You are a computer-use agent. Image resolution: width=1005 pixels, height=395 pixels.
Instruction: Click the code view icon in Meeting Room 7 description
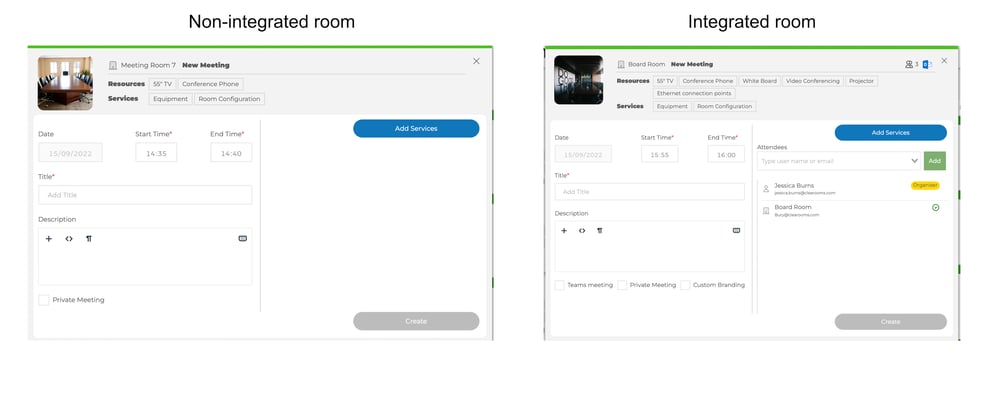[69, 239]
